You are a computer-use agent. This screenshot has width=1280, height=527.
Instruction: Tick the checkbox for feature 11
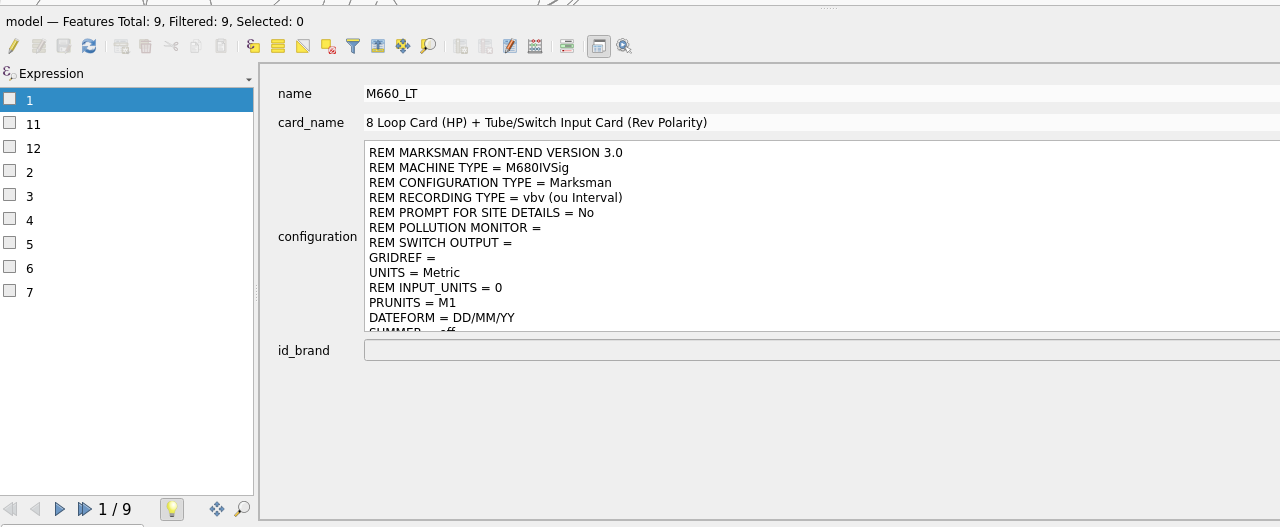click(9, 123)
